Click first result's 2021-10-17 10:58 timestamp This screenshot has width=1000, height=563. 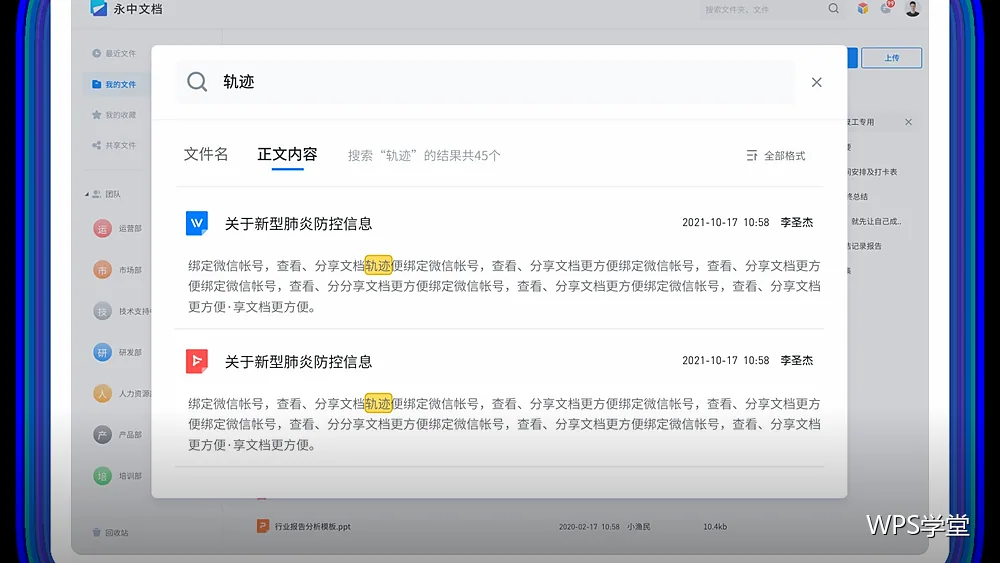[x=726, y=223]
